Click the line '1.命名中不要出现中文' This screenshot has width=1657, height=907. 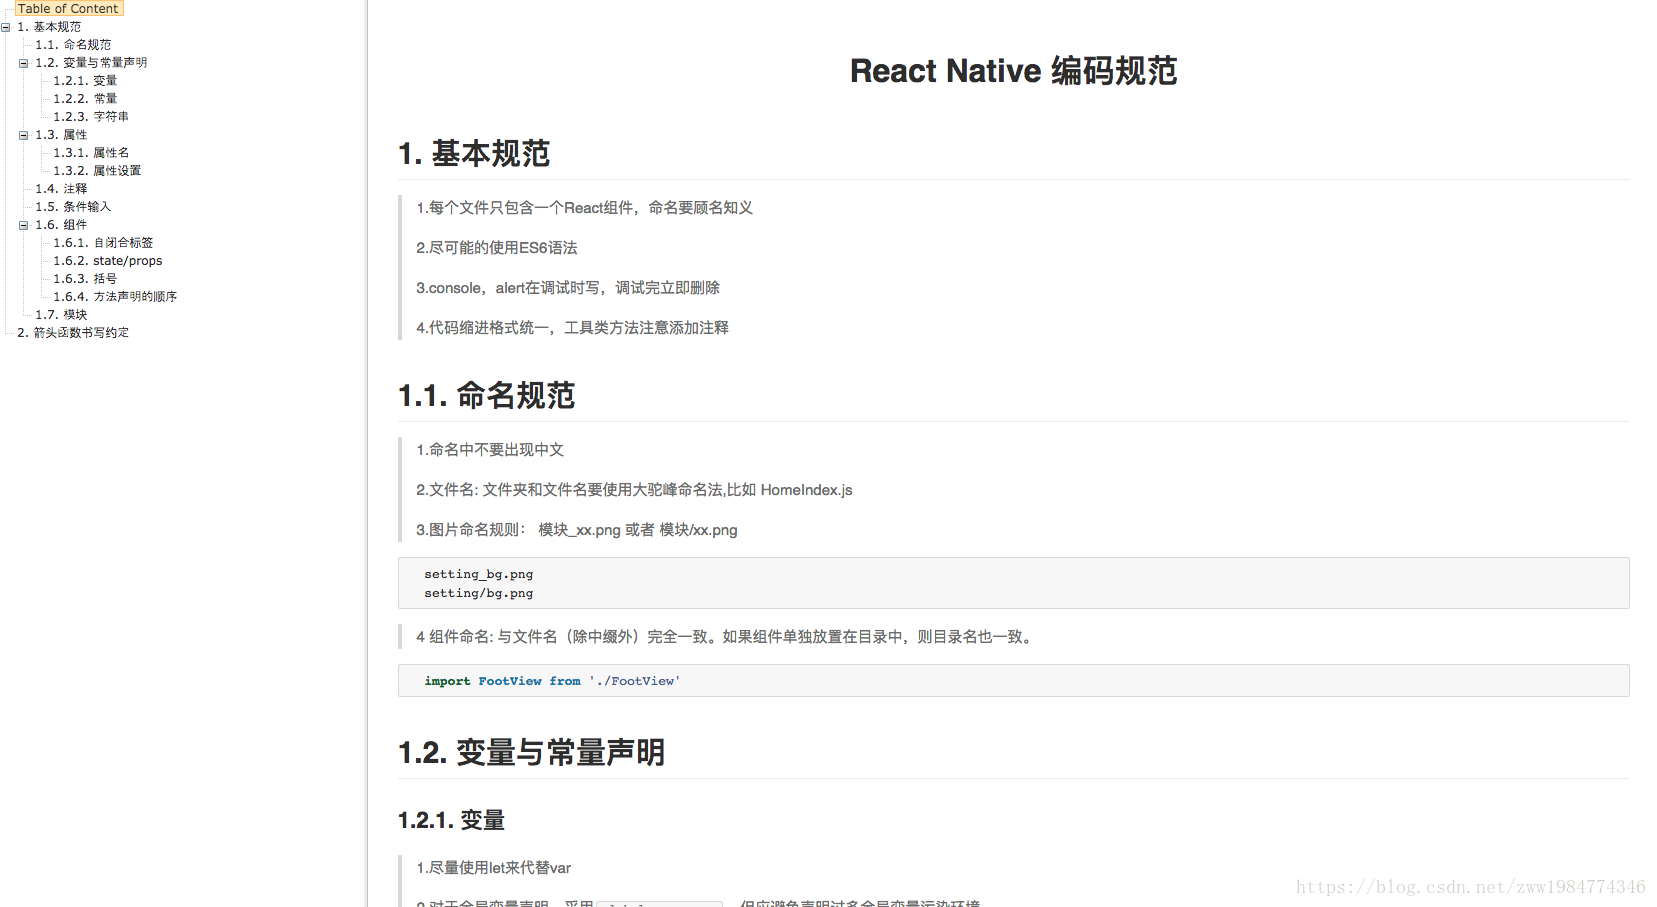click(x=490, y=450)
